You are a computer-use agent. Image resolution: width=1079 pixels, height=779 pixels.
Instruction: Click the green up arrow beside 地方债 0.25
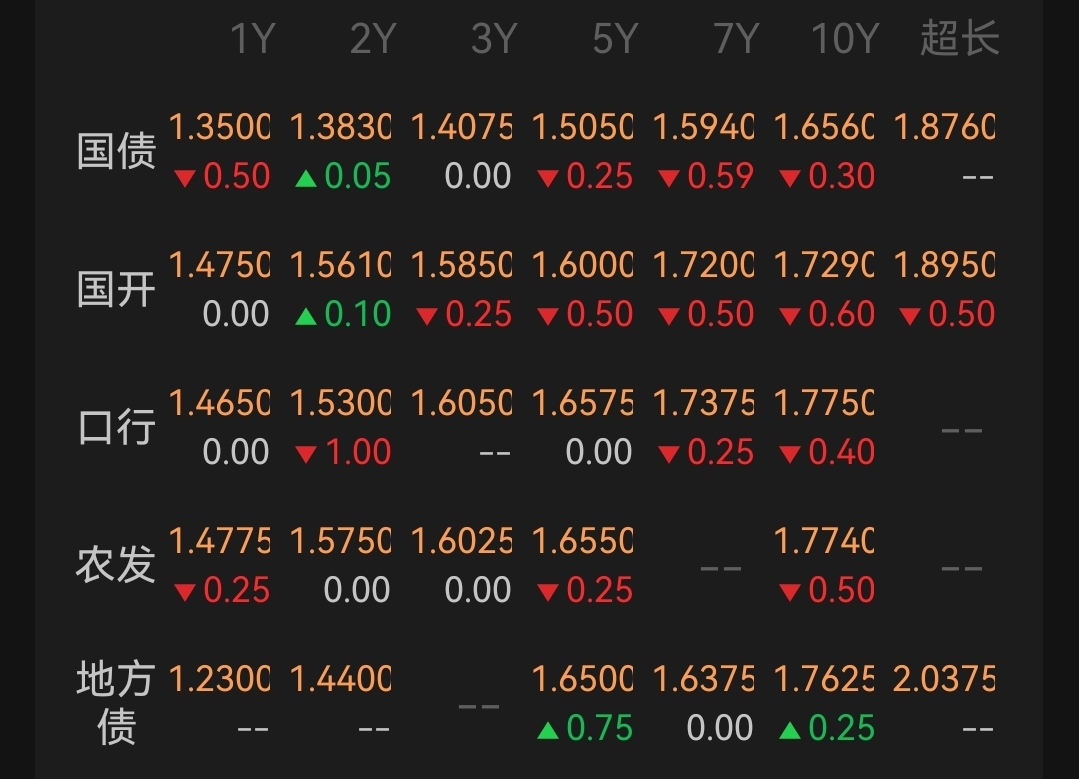pos(790,730)
